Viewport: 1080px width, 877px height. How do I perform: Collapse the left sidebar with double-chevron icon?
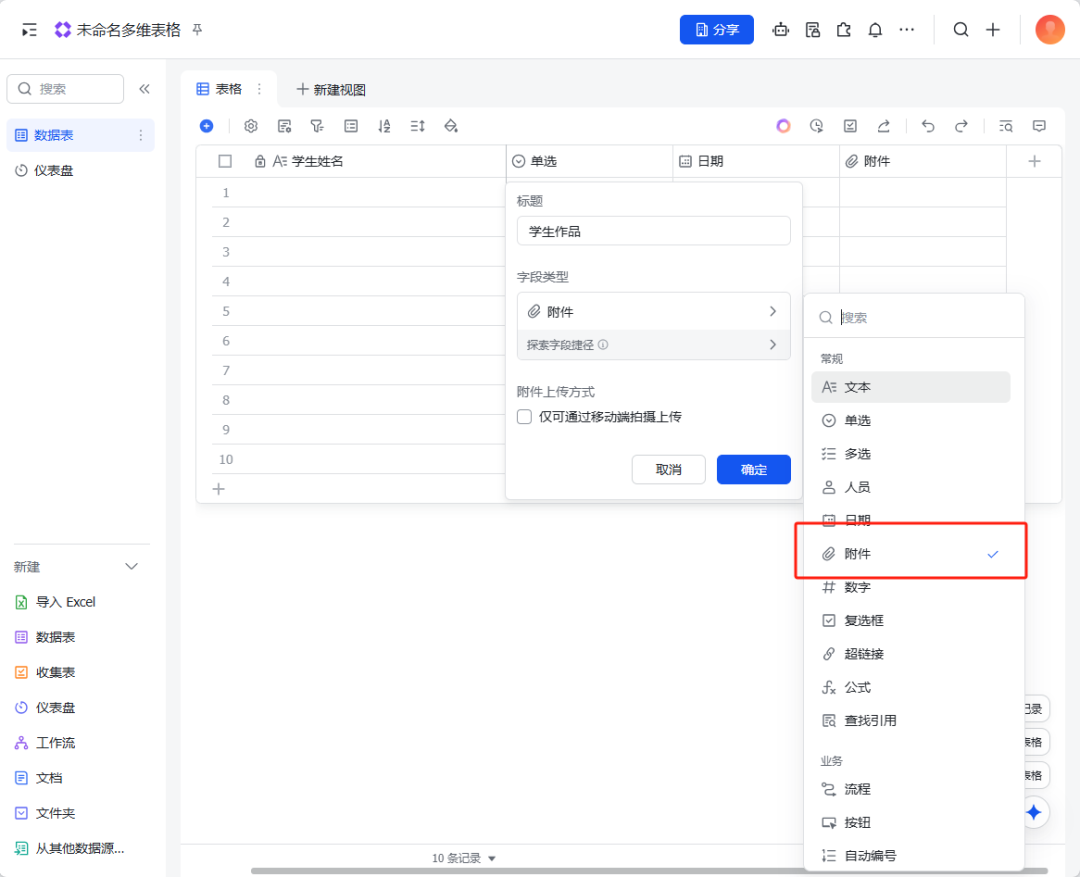pos(144,89)
